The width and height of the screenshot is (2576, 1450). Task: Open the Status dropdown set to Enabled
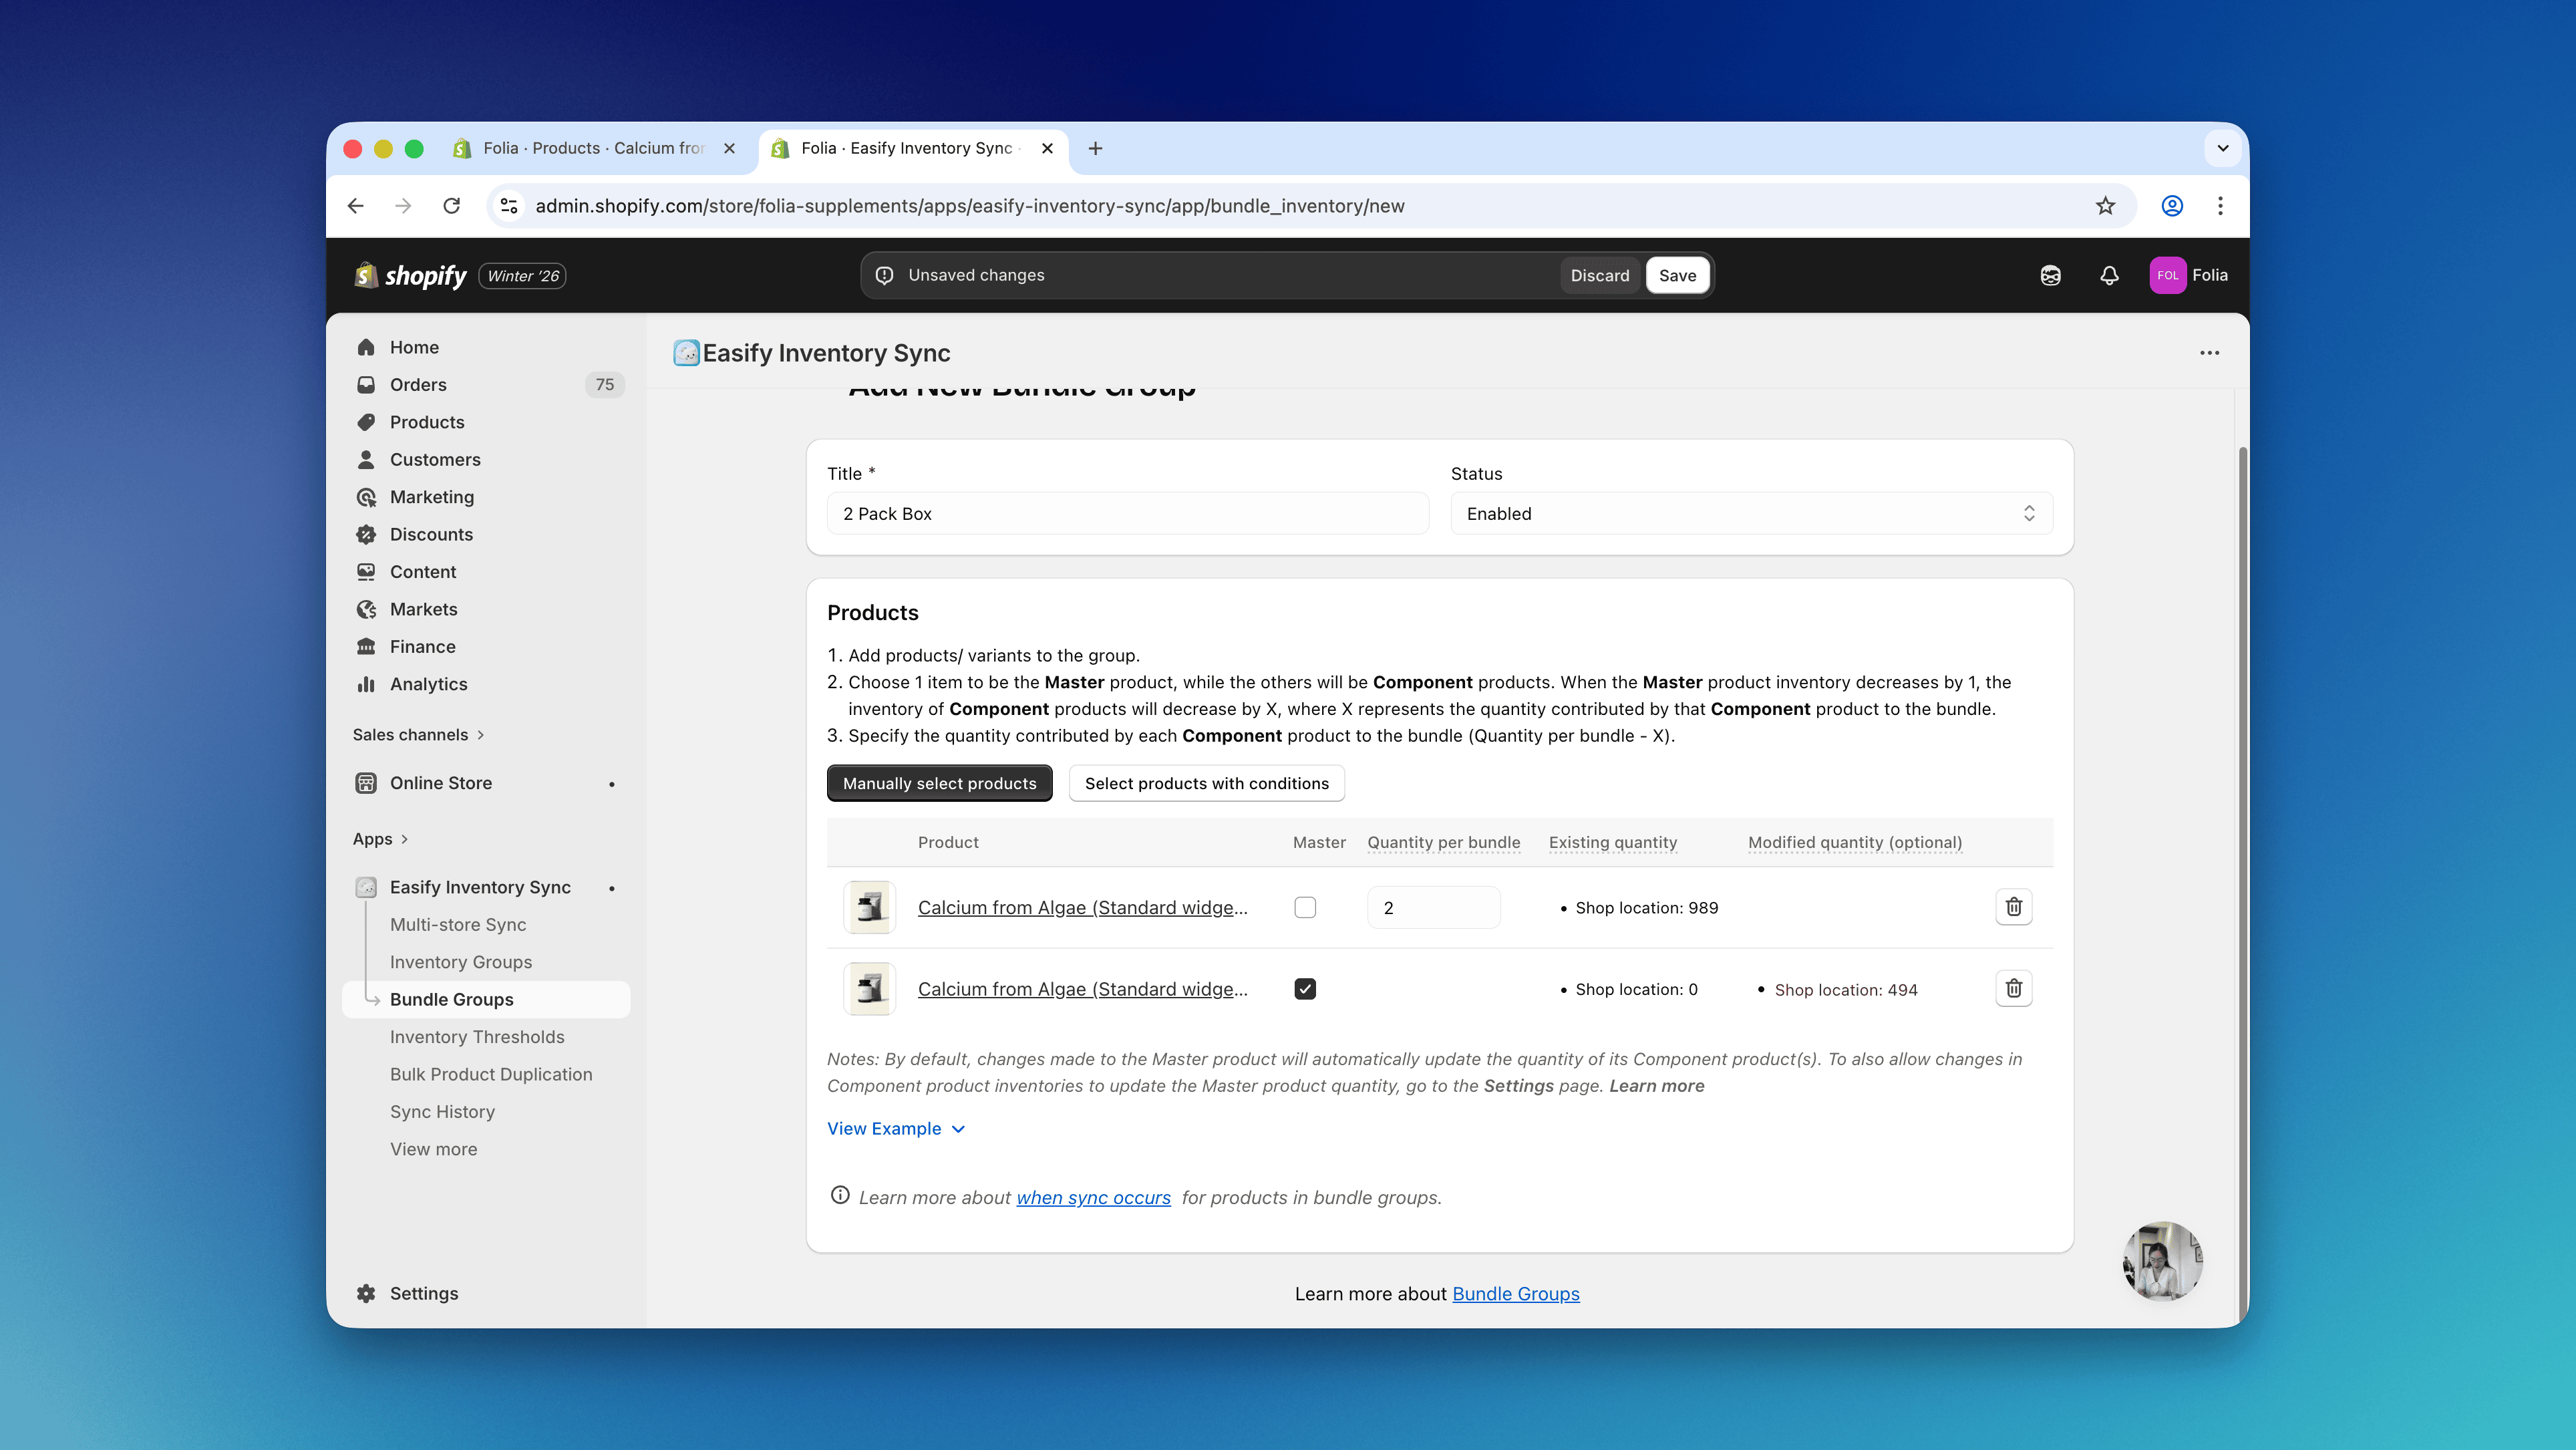click(1751, 513)
